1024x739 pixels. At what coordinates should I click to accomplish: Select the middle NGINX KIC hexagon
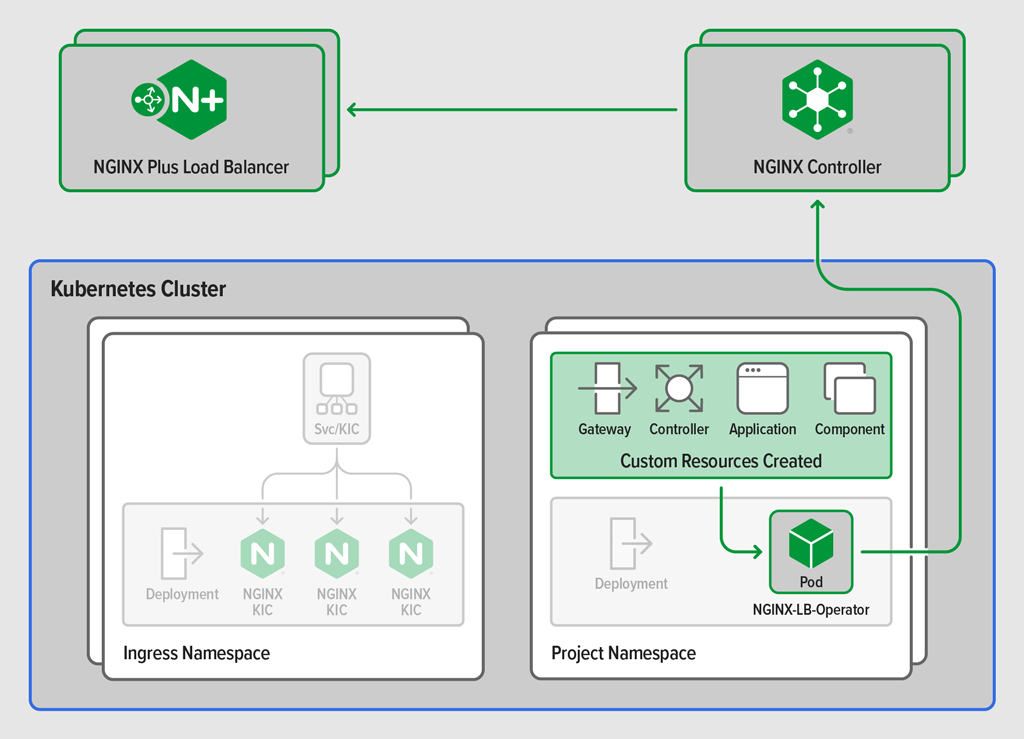(x=337, y=554)
